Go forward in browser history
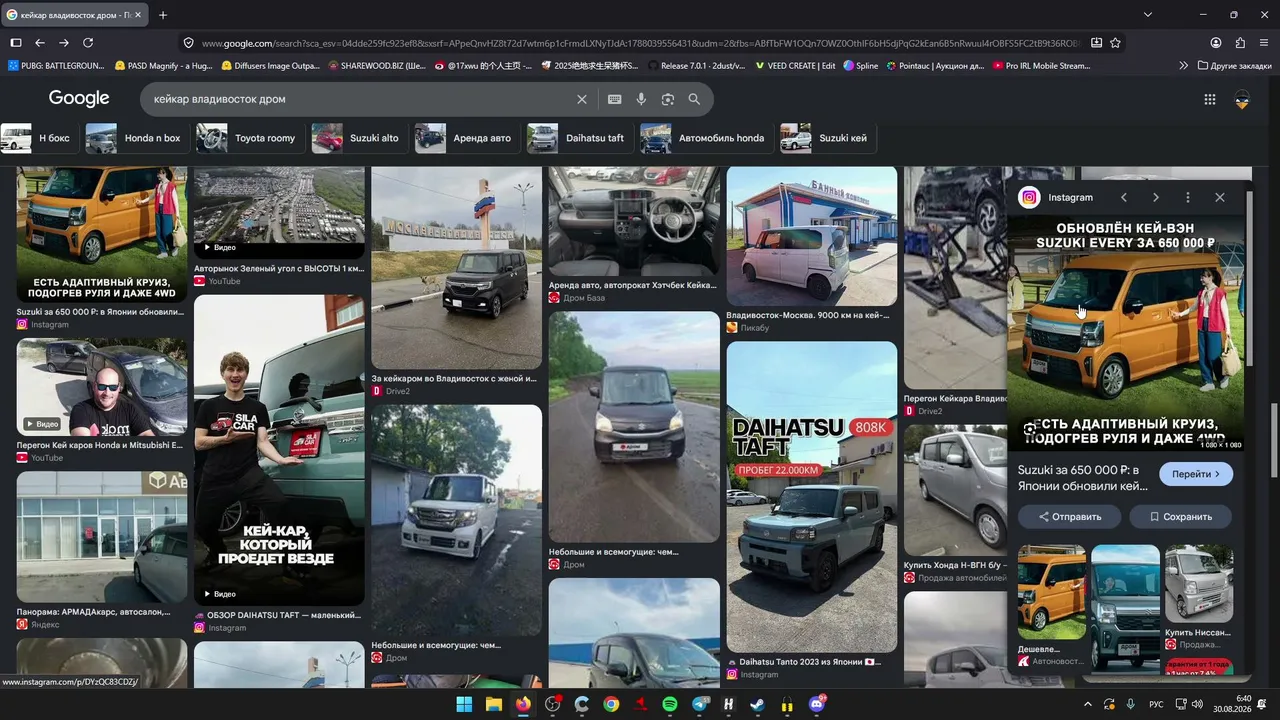This screenshot has height=720, width=1280. point(64,43)
